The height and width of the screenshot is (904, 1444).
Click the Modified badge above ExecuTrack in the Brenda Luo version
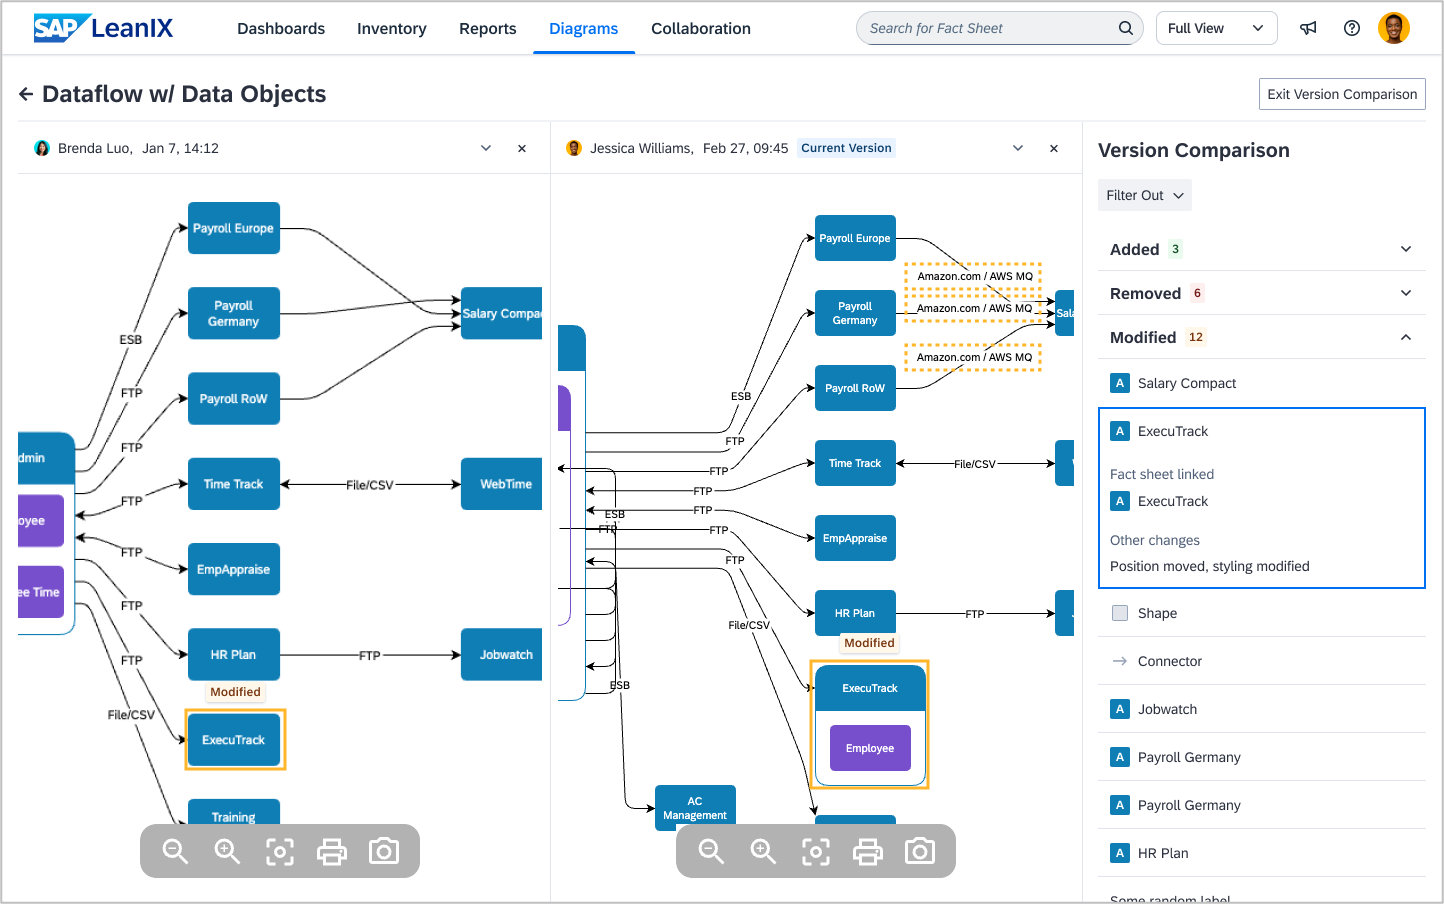235,692
